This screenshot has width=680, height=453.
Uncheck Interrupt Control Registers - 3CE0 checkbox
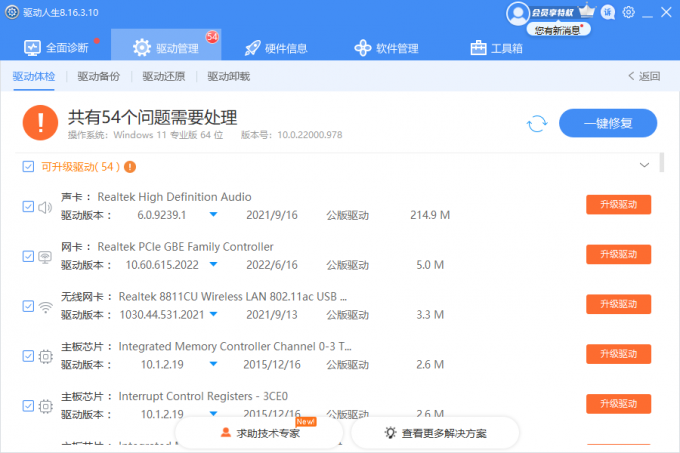(x=28, y=406)
